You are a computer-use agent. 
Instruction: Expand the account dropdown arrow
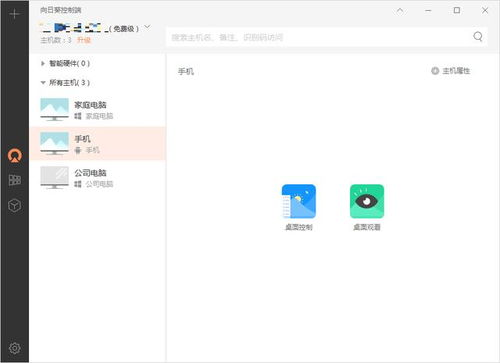(x=147, y=27)
